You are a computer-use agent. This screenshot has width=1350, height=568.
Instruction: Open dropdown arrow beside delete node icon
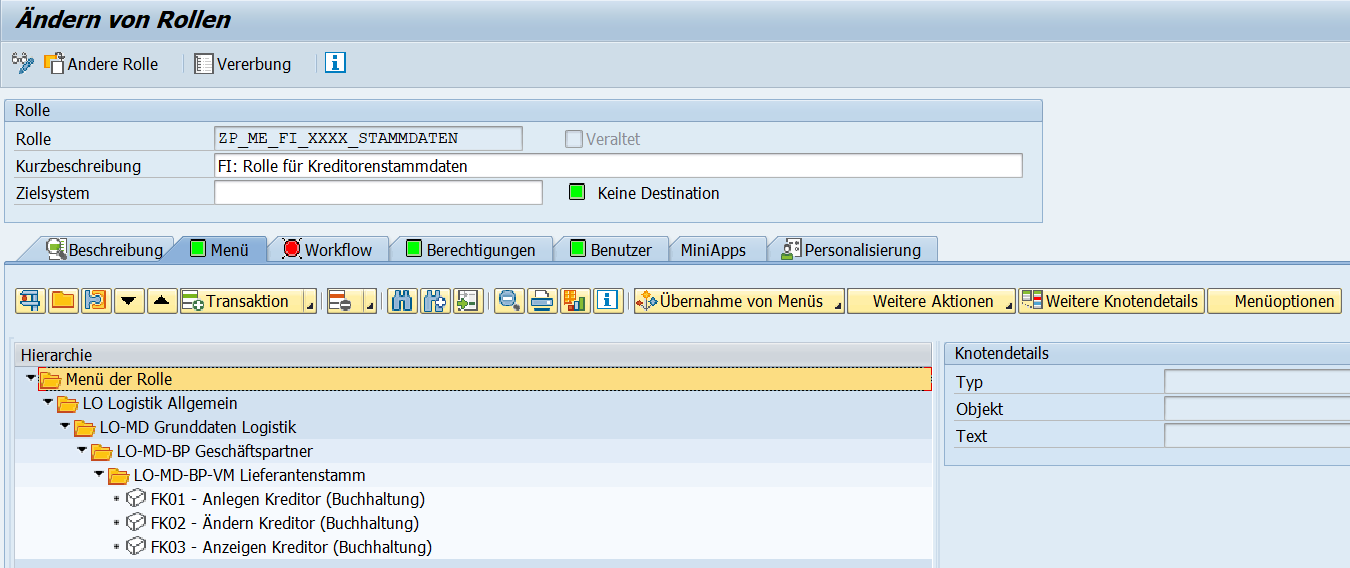click(x=369, y=303)
